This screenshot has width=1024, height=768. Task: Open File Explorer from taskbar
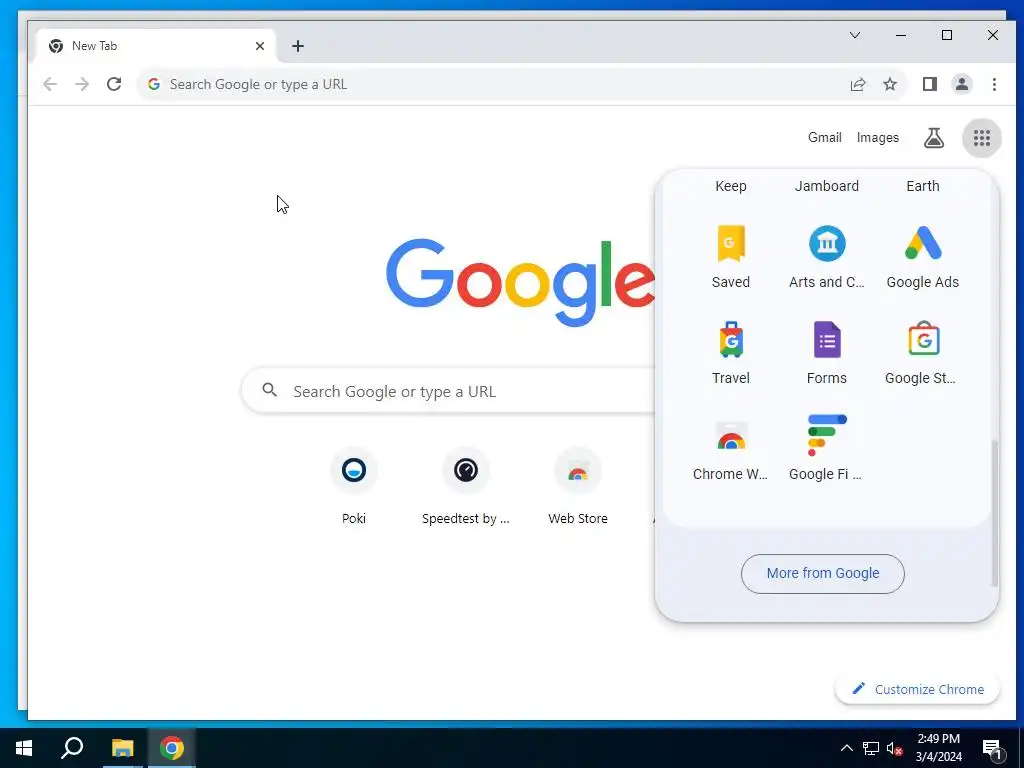(122, 748)
